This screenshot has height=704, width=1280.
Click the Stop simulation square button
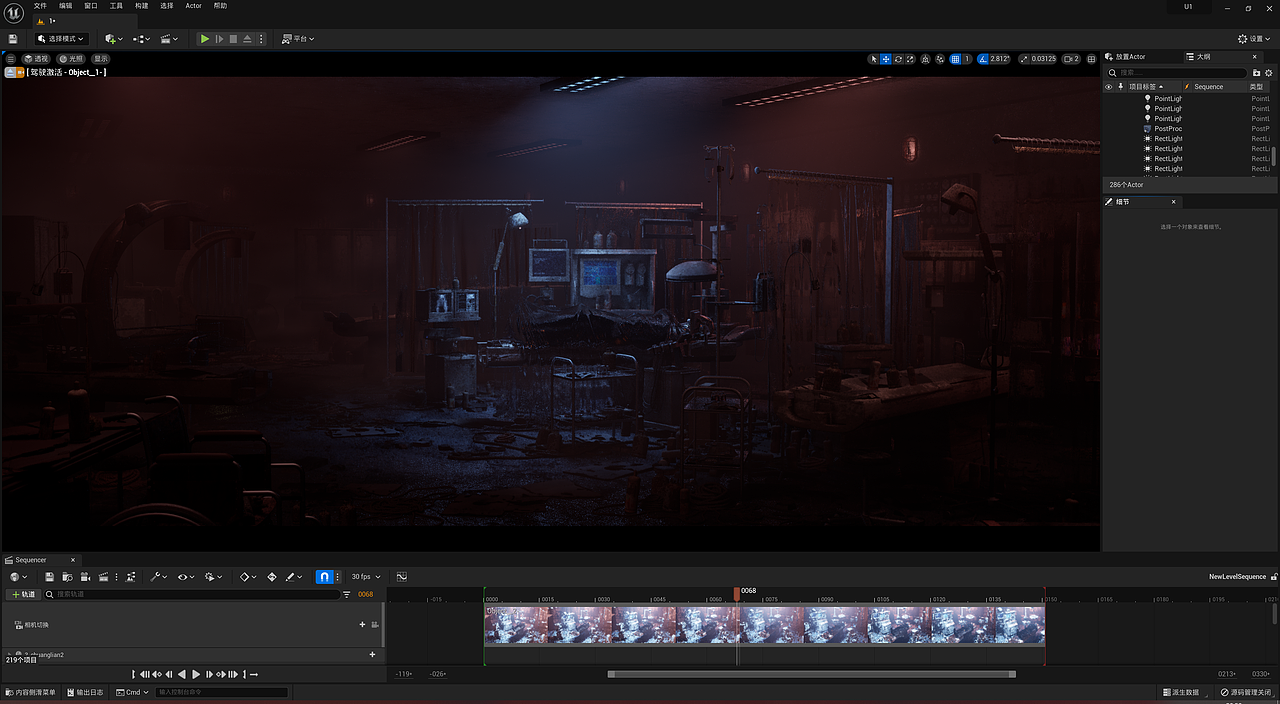[233, 39]
